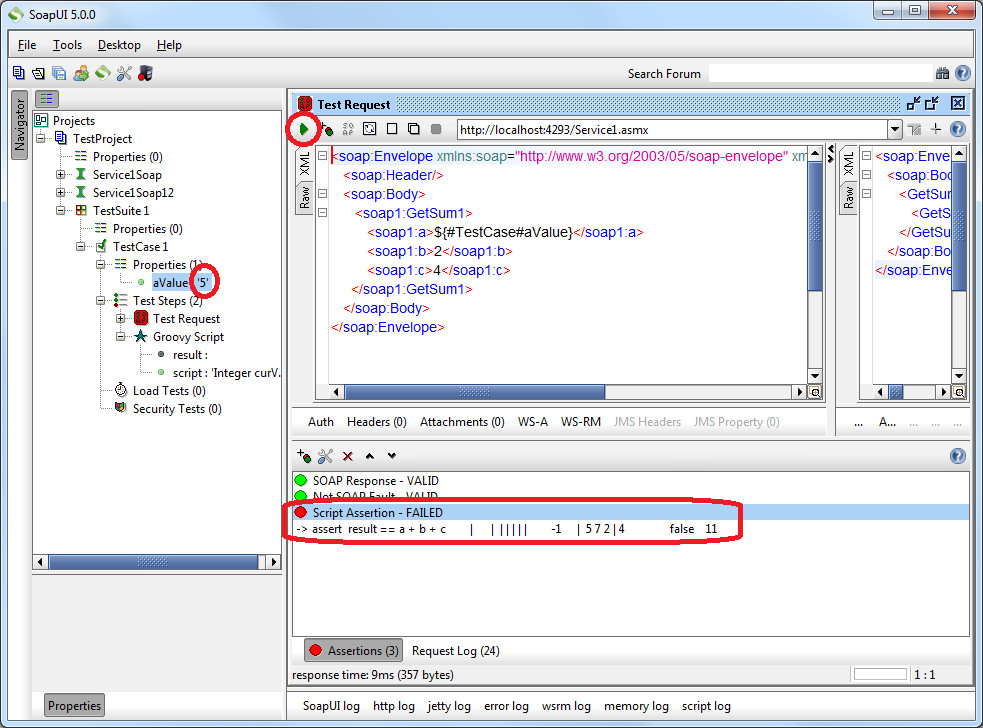Click the Search Forum input field
The height and width of the screenshot is (728, 983).
point(821,73)
